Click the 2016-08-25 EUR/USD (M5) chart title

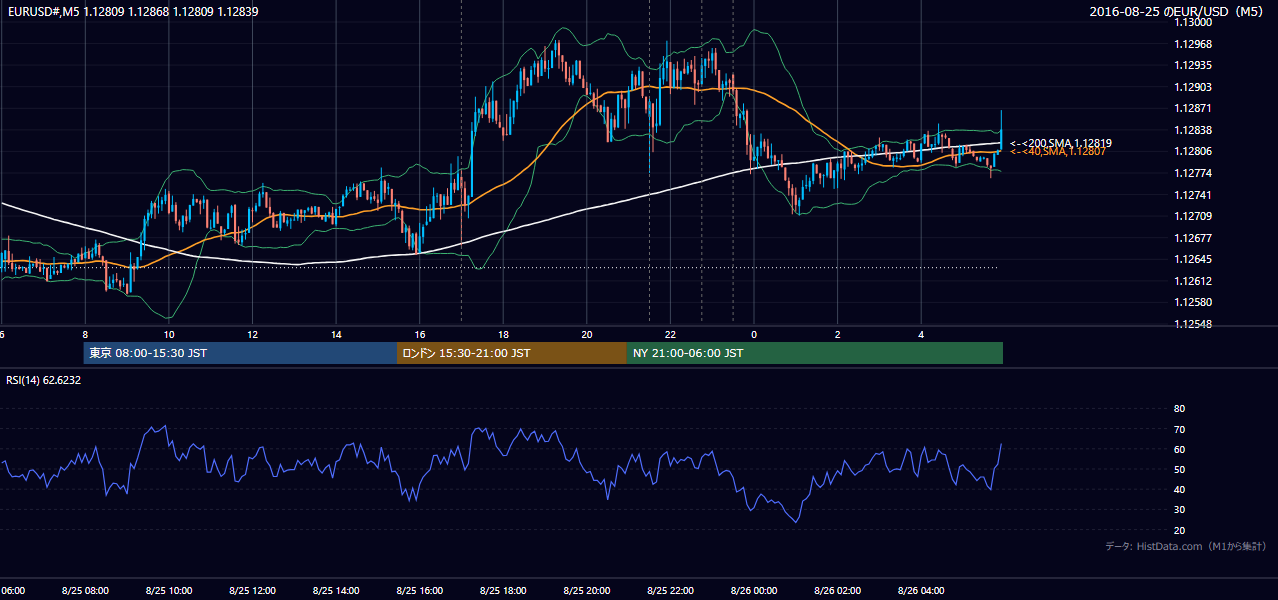1178,12
